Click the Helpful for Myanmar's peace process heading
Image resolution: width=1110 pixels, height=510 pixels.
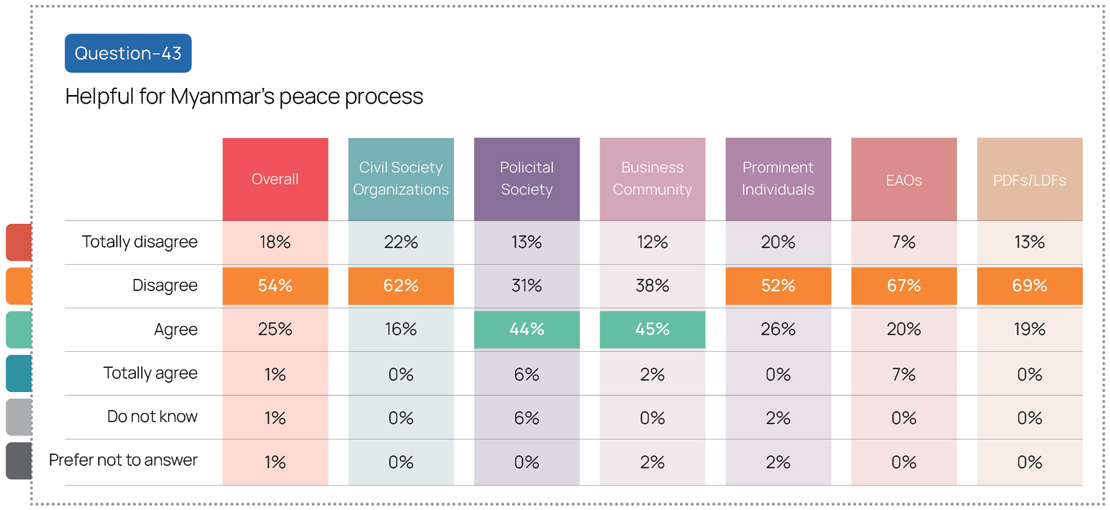244,97
